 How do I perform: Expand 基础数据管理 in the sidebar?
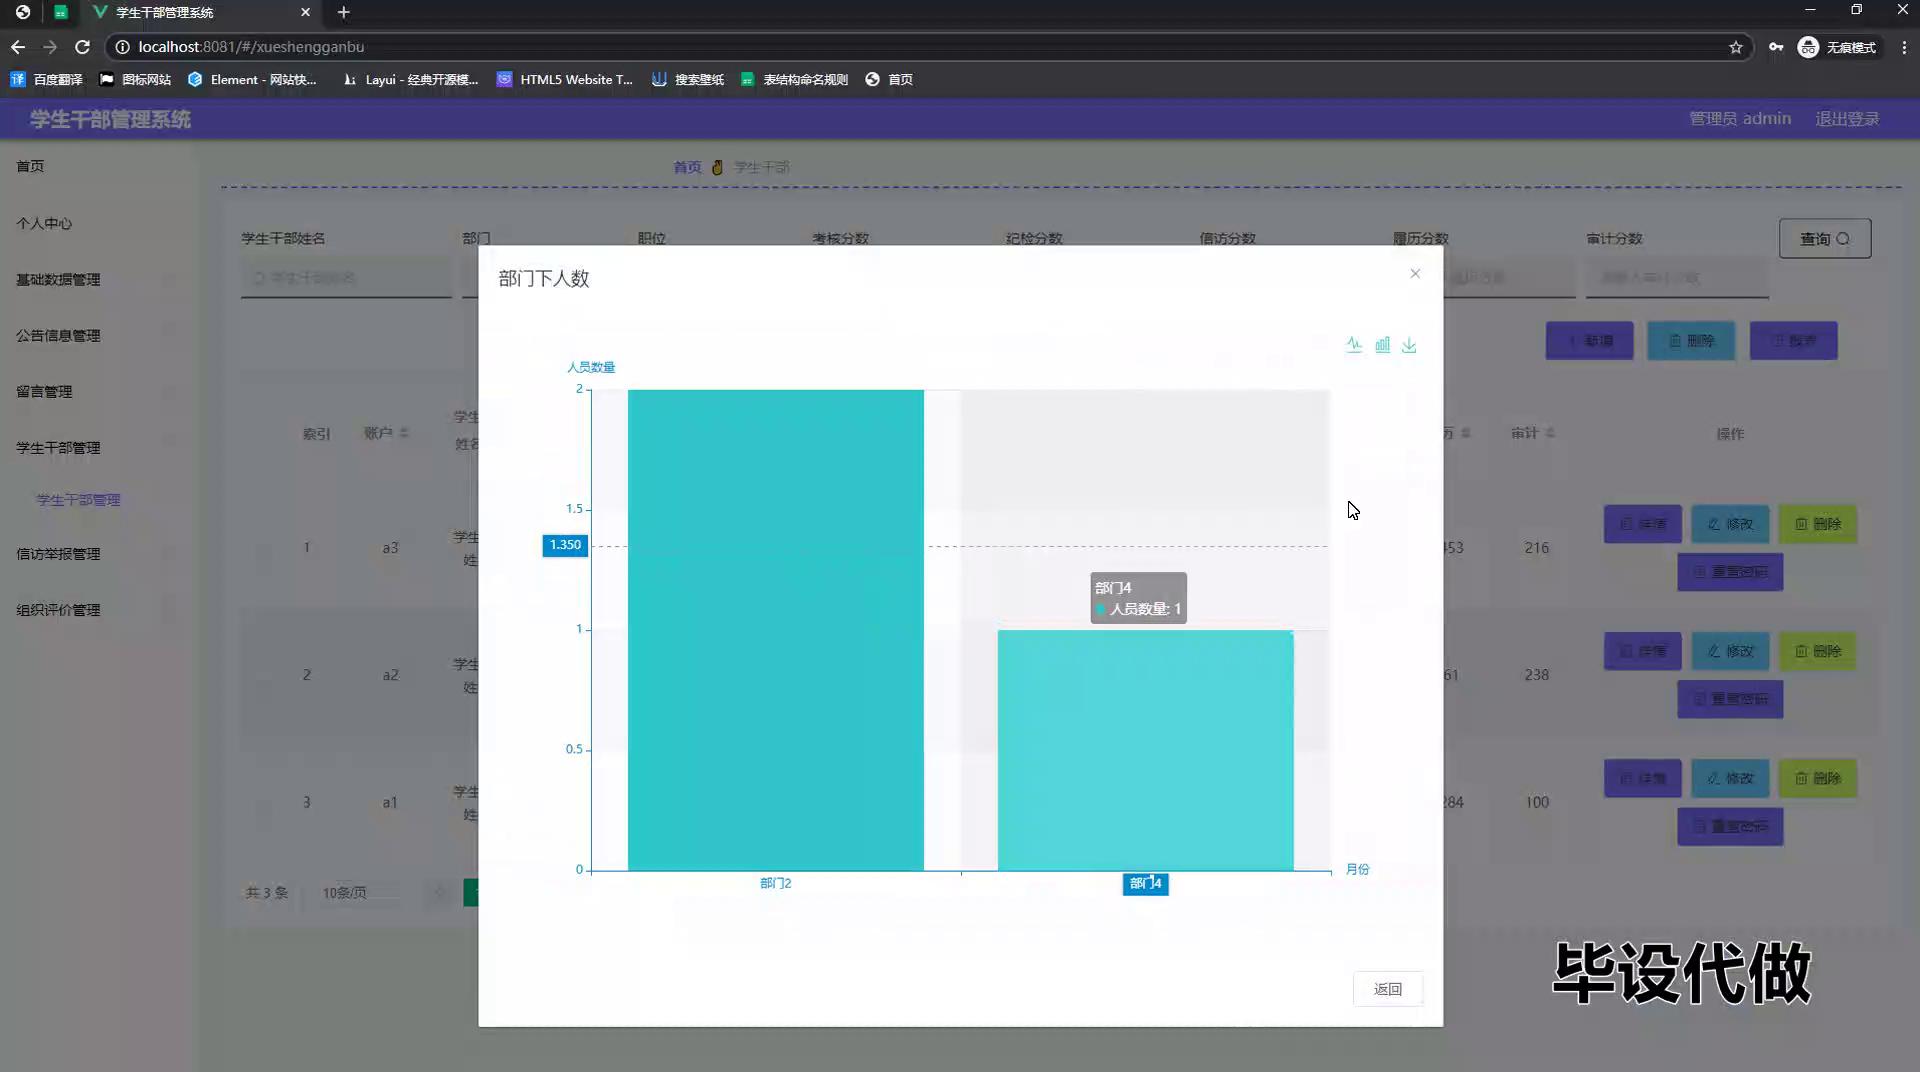pyautogui.click(x=58, y=280)
